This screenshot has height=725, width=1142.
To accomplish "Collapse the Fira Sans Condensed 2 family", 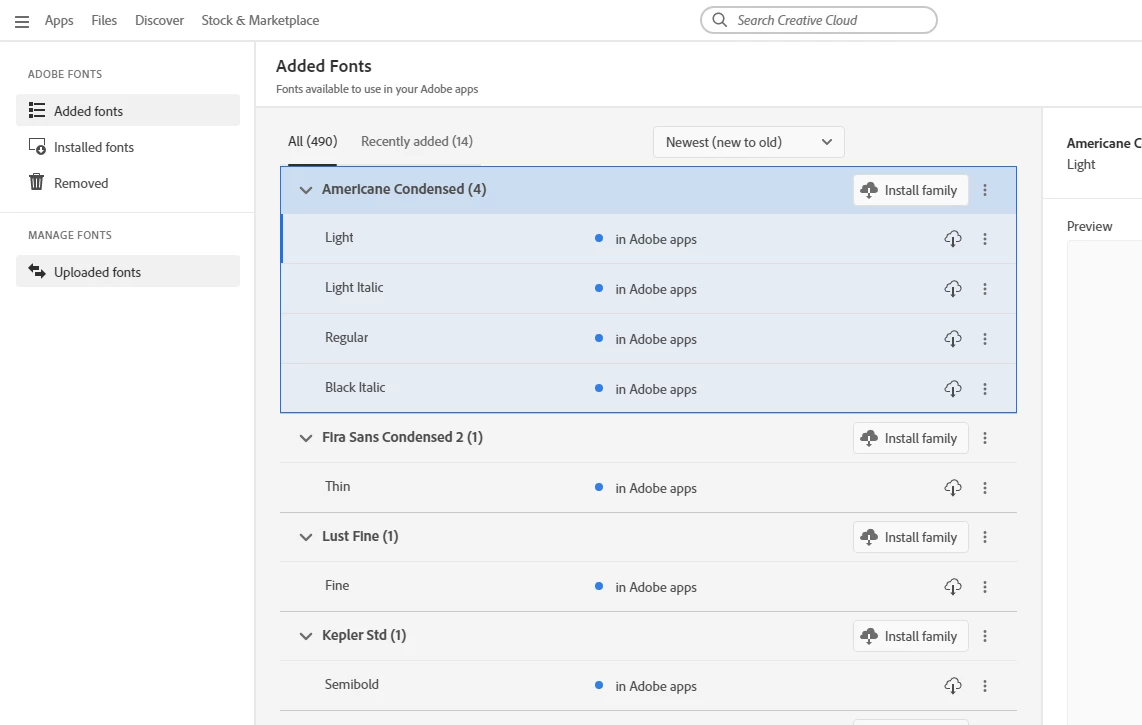I will pos(306,438).
